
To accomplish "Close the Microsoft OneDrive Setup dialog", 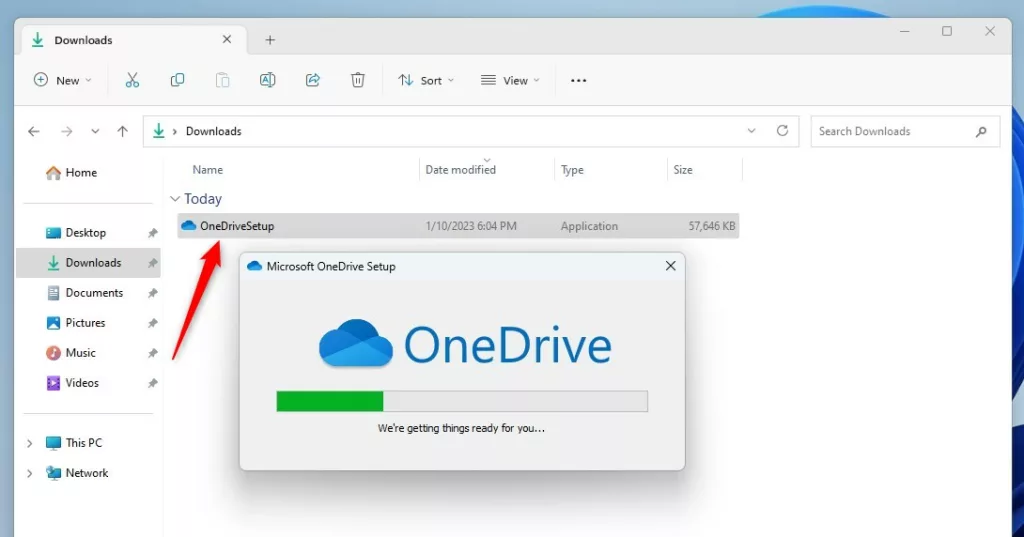I will click(671, 266).
